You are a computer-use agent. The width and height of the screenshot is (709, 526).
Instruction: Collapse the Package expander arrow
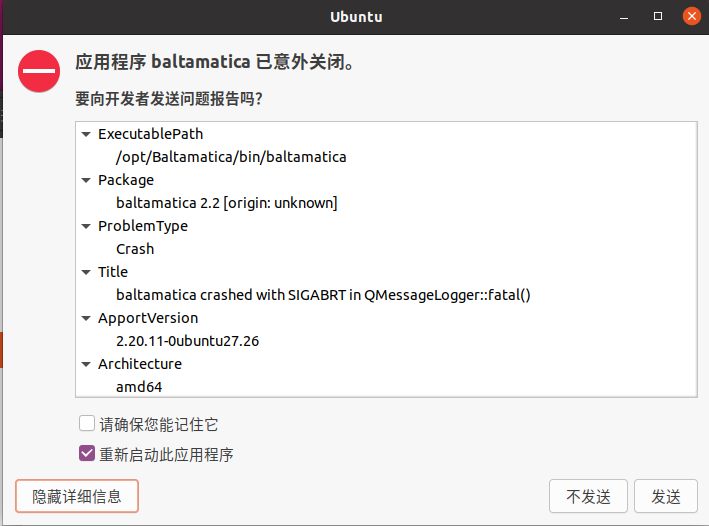86,180
